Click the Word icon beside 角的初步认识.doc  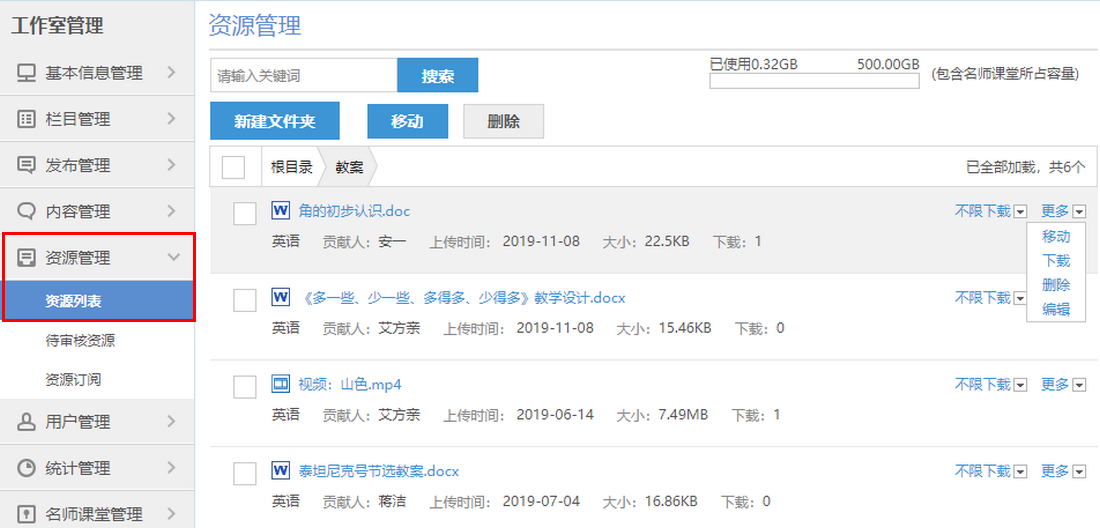click(x=280, y=211)
